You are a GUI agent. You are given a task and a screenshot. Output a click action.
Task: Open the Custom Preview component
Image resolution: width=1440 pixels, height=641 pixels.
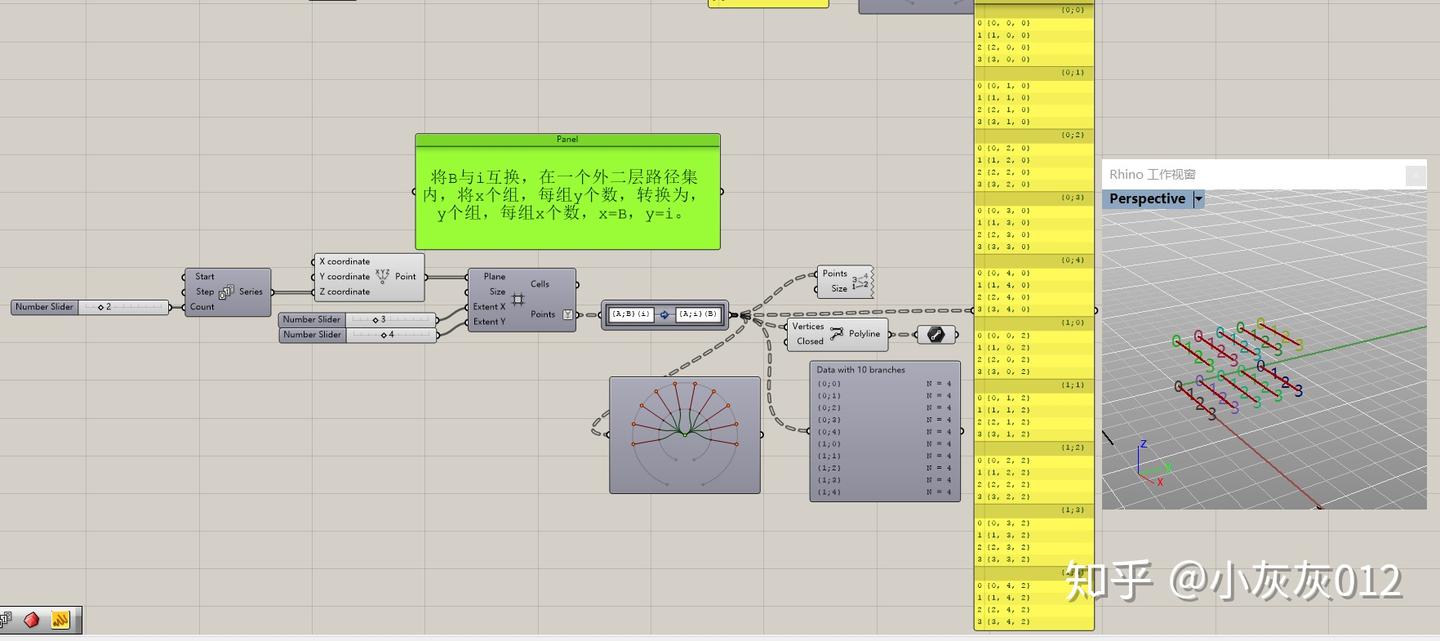[938, 334]
